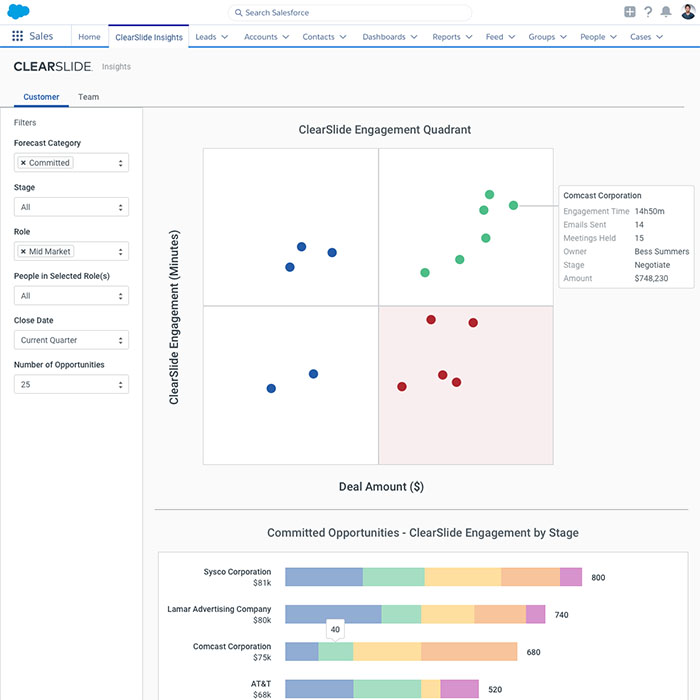Open the Groups tab
This screenshot has height=700, width=700.
tap(542, 37)
